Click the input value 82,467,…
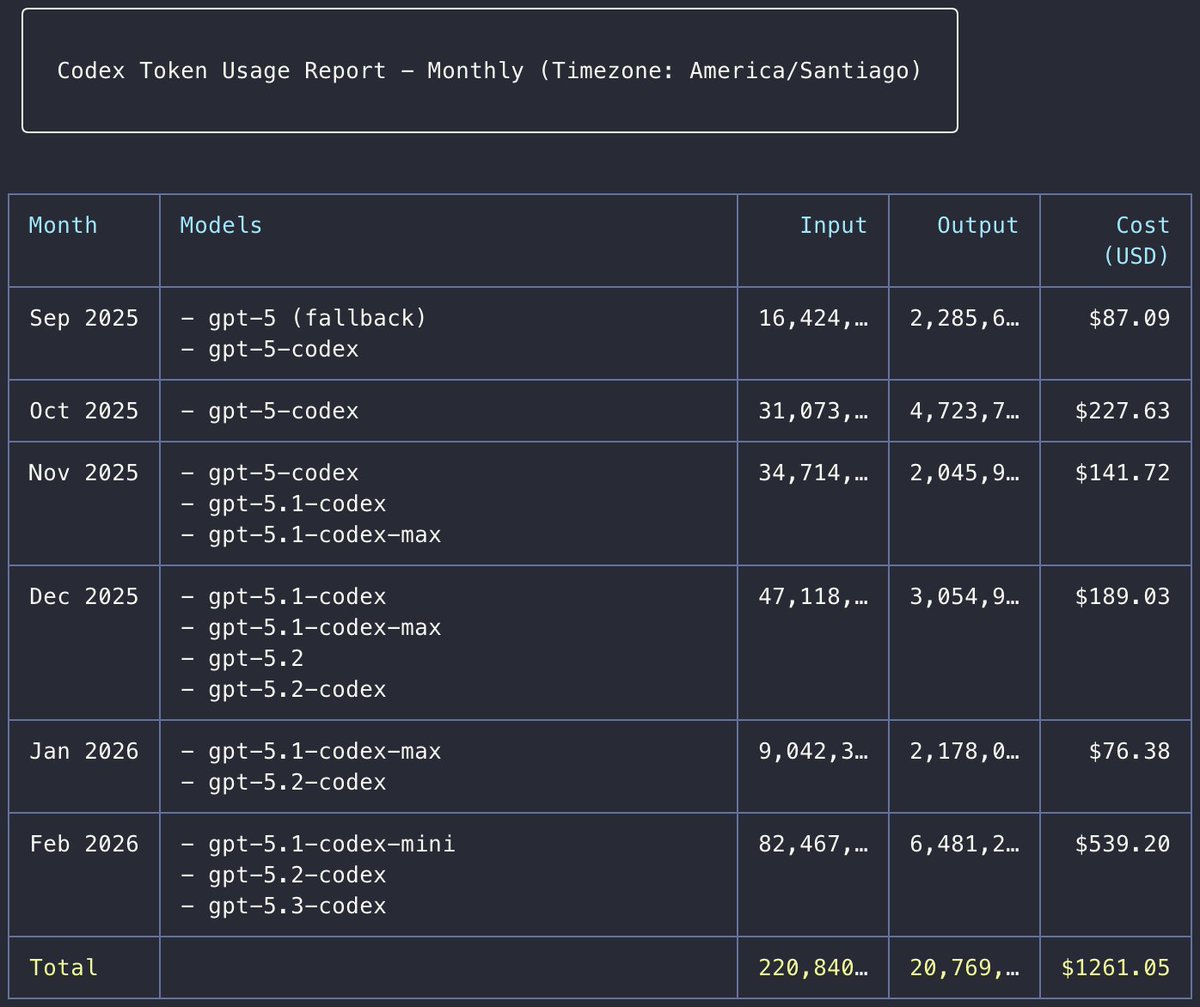1200x1007 pixels. [x=814, y=845]
